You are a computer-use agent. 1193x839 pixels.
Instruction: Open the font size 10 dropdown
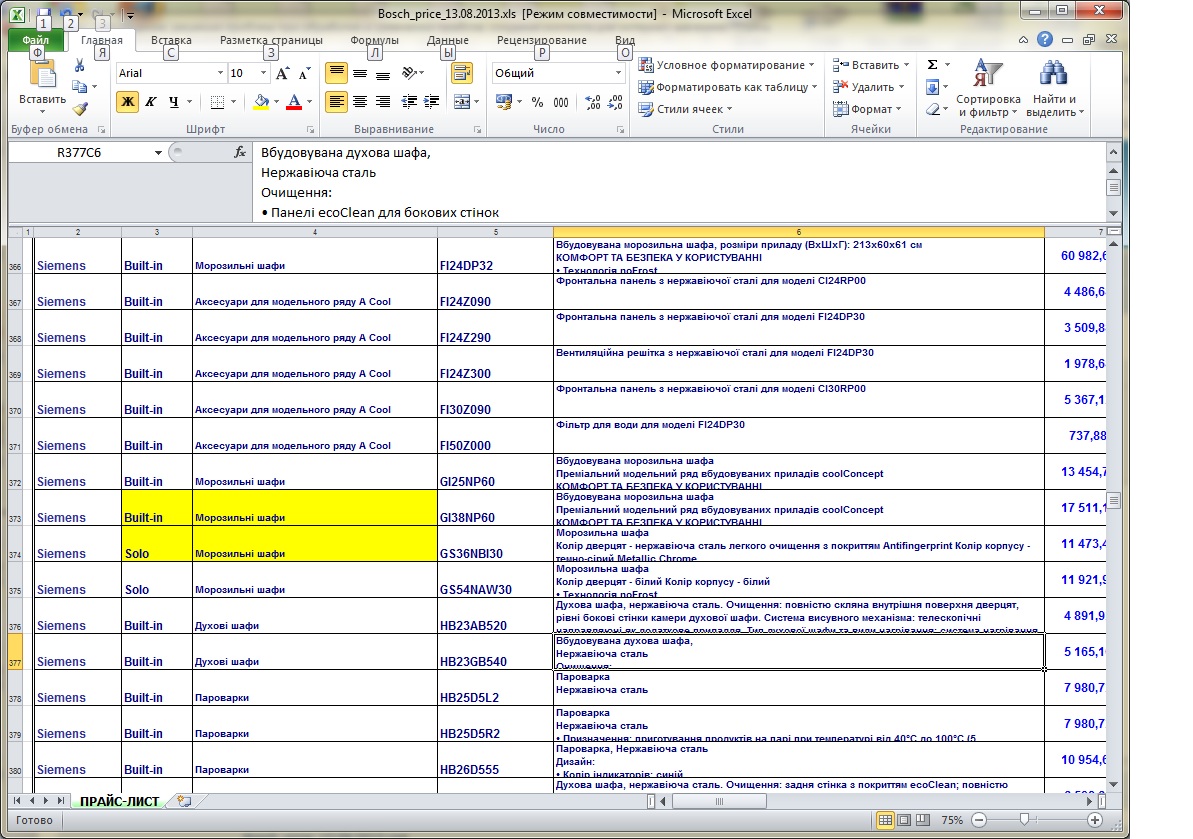pyautogui.click(x=263, y=73)
